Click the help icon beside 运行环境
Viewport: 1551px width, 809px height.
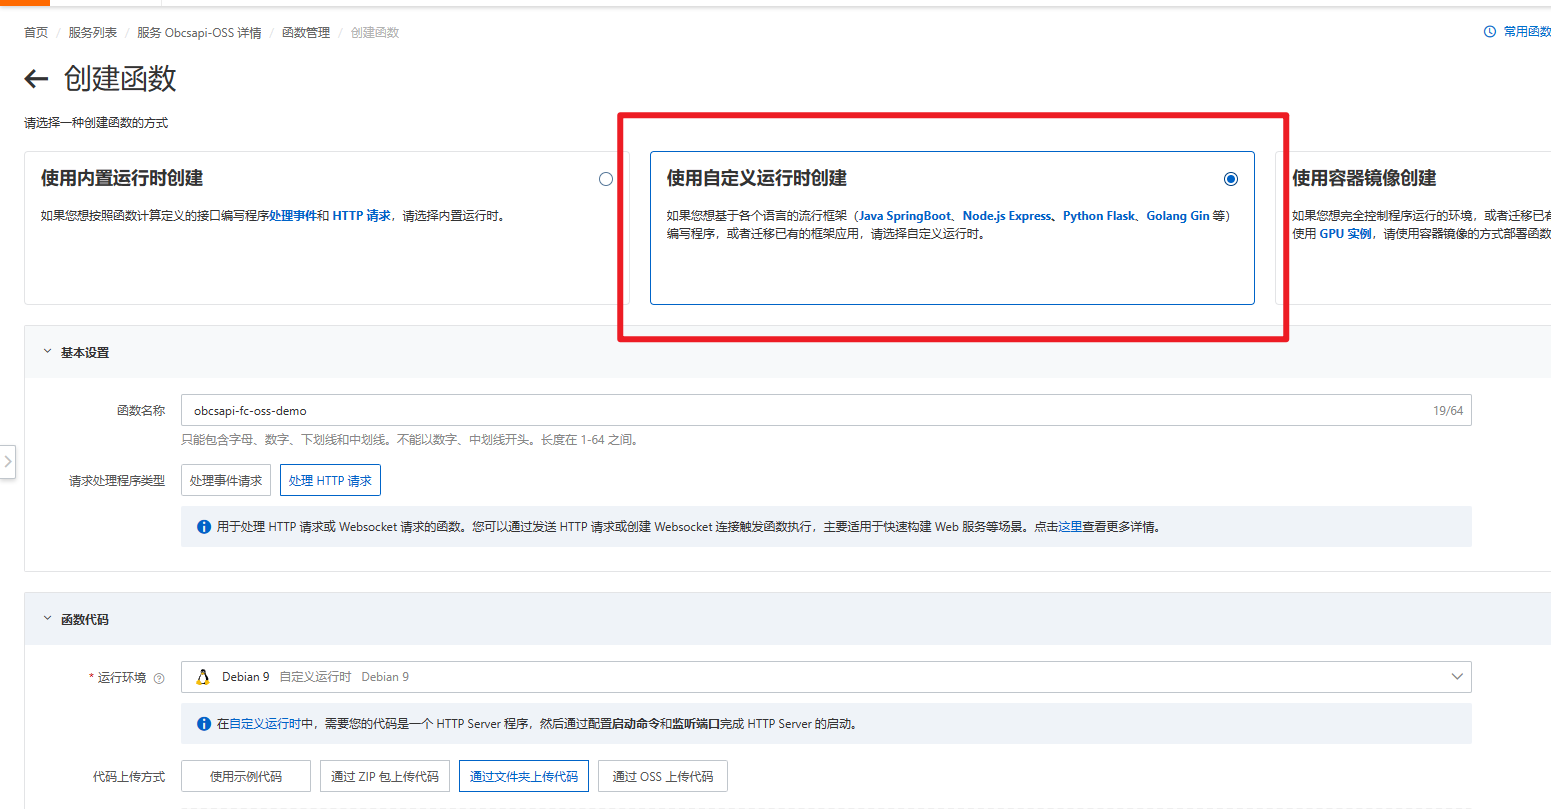[159, 678]
